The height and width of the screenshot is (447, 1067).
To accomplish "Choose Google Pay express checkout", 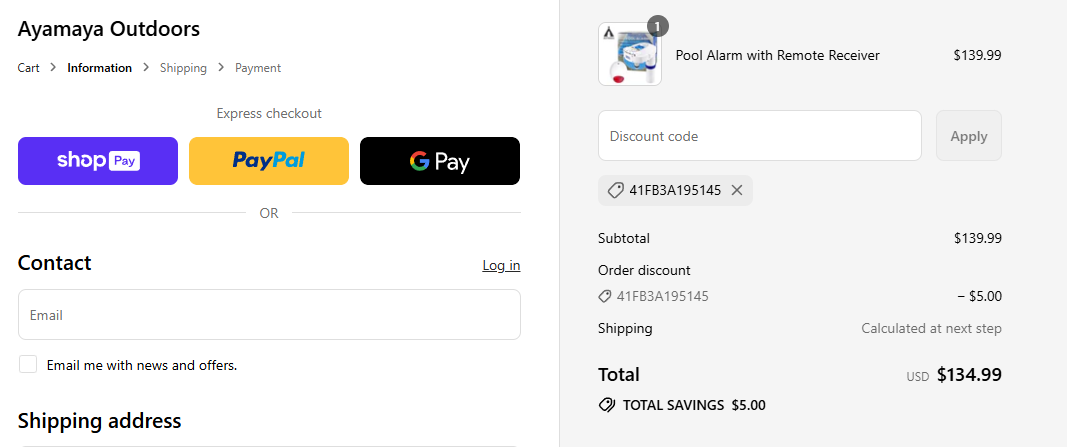I will point(440,161).
